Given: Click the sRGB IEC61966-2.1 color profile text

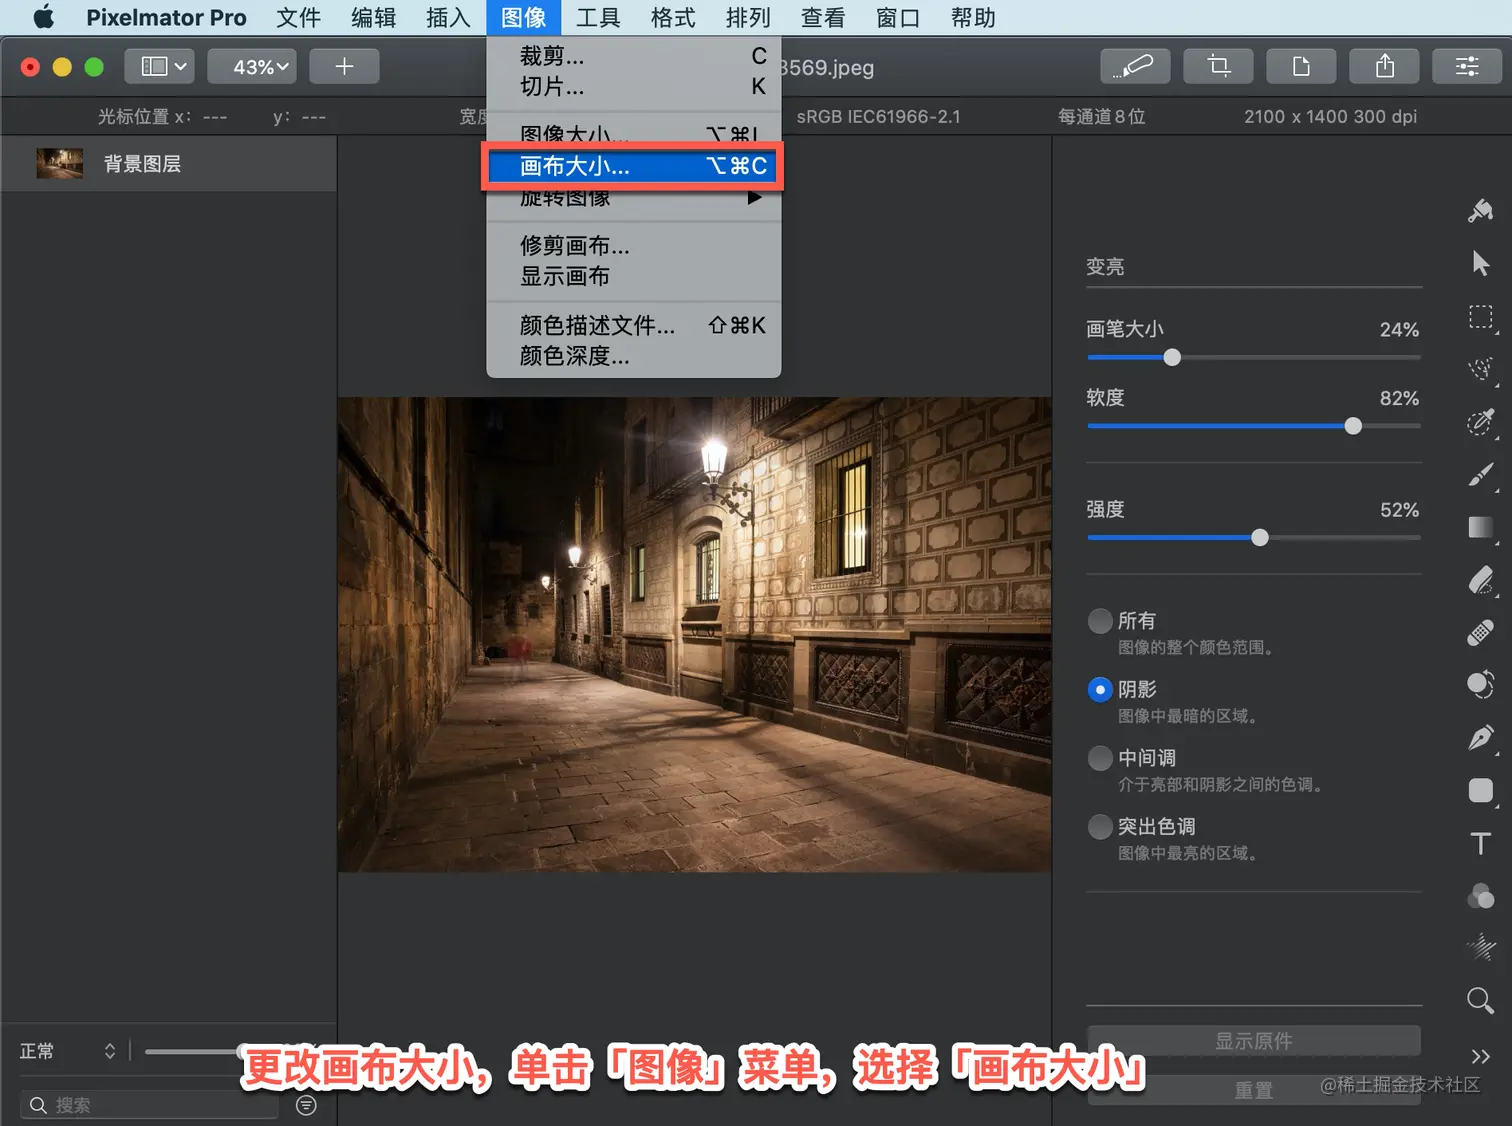Looking at the screenshot, I should [878, 116].
